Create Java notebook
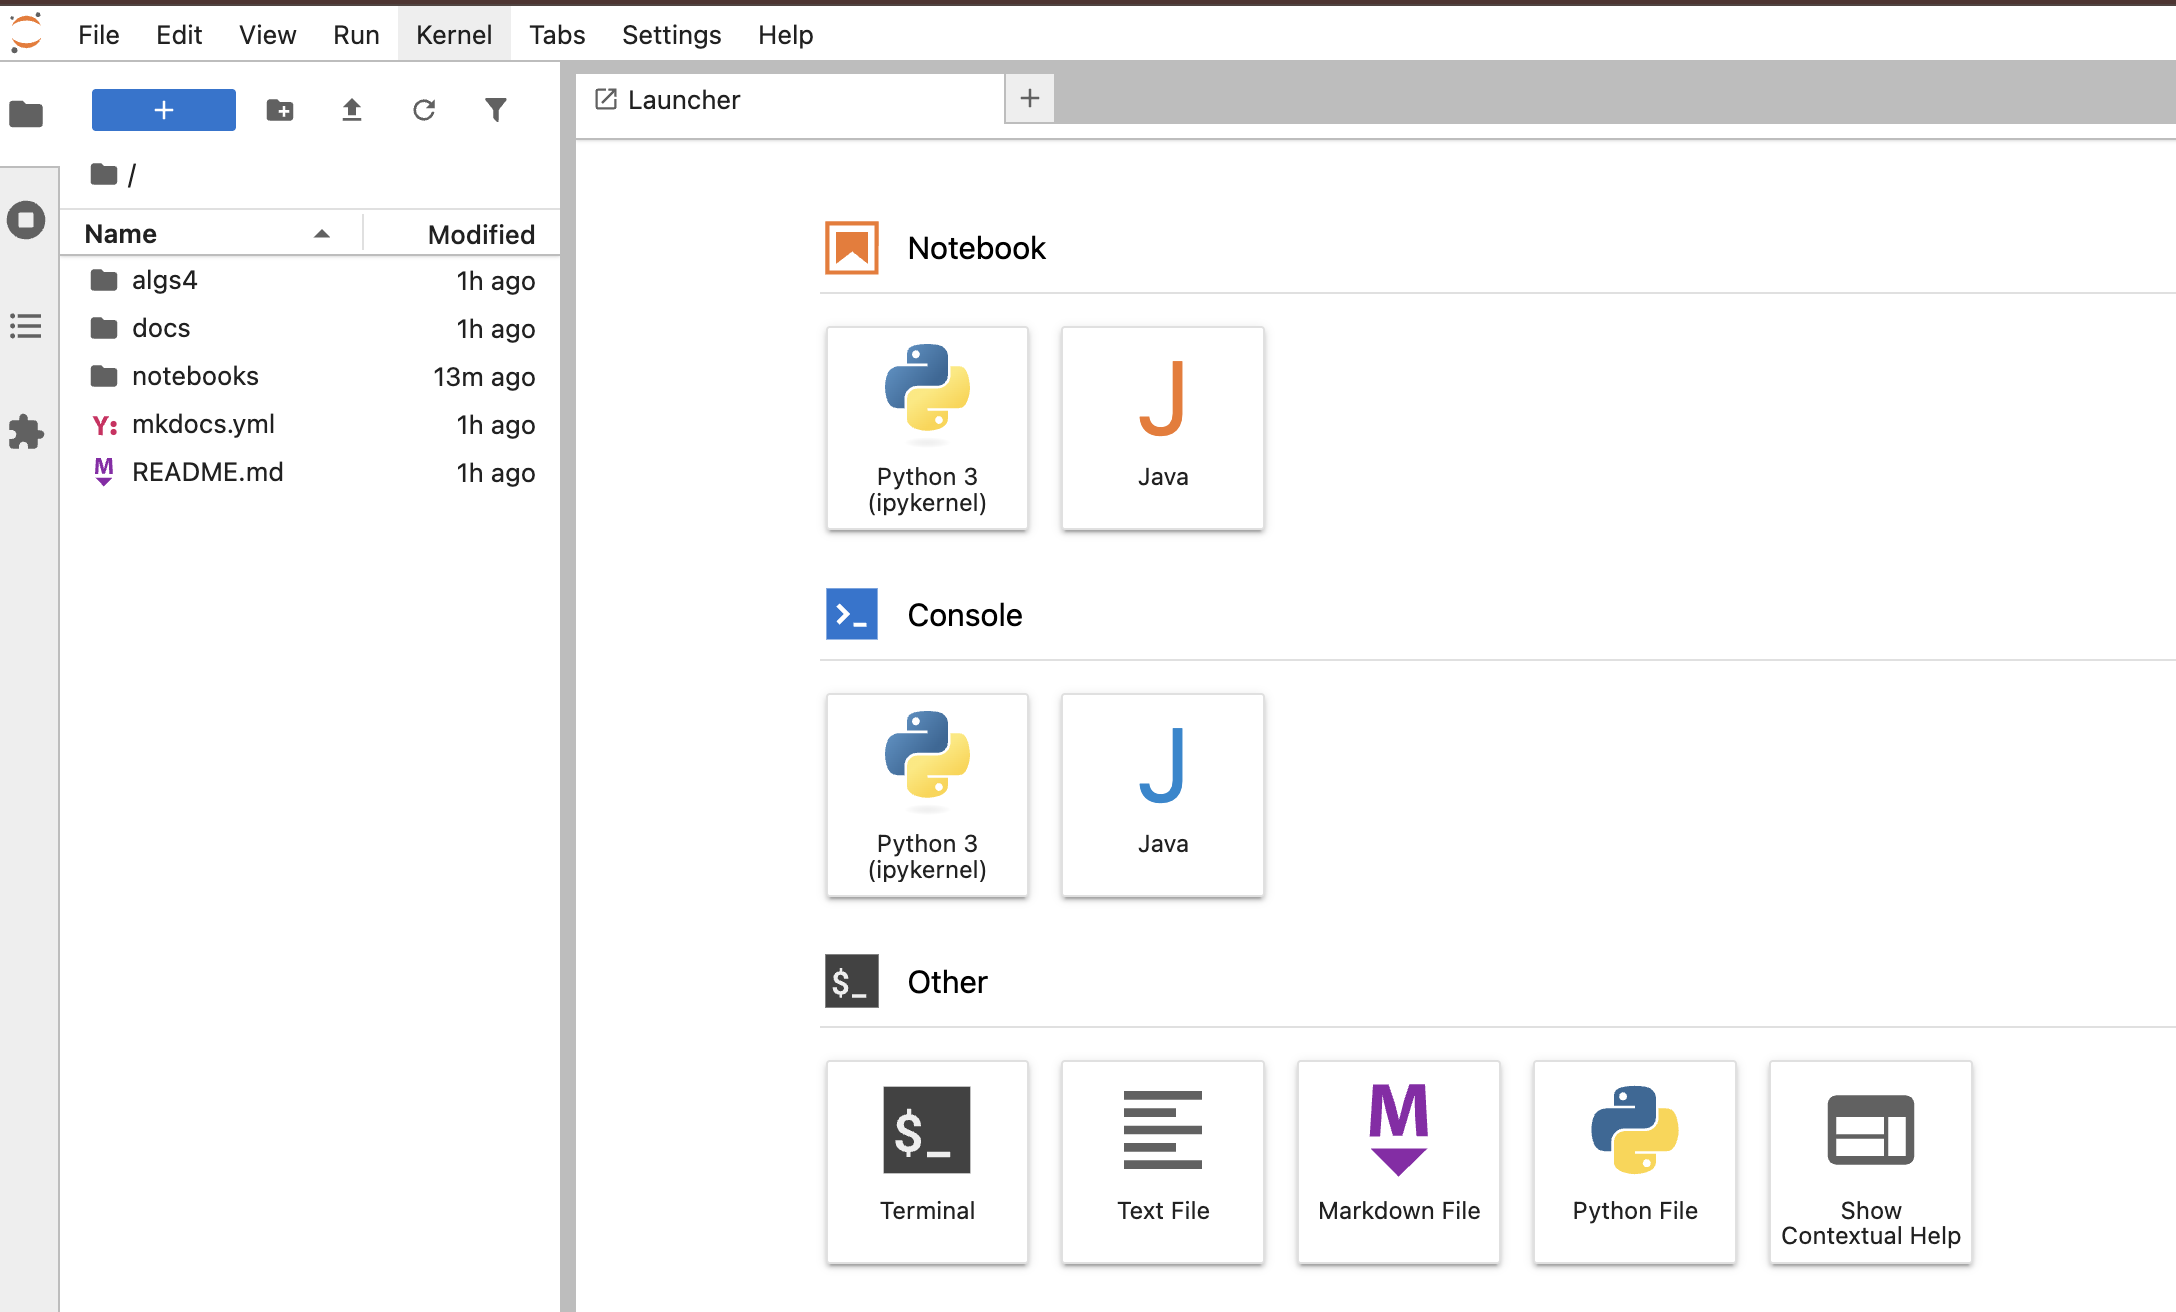Screen dimensions: 2176x1312 pos(1163,428)
